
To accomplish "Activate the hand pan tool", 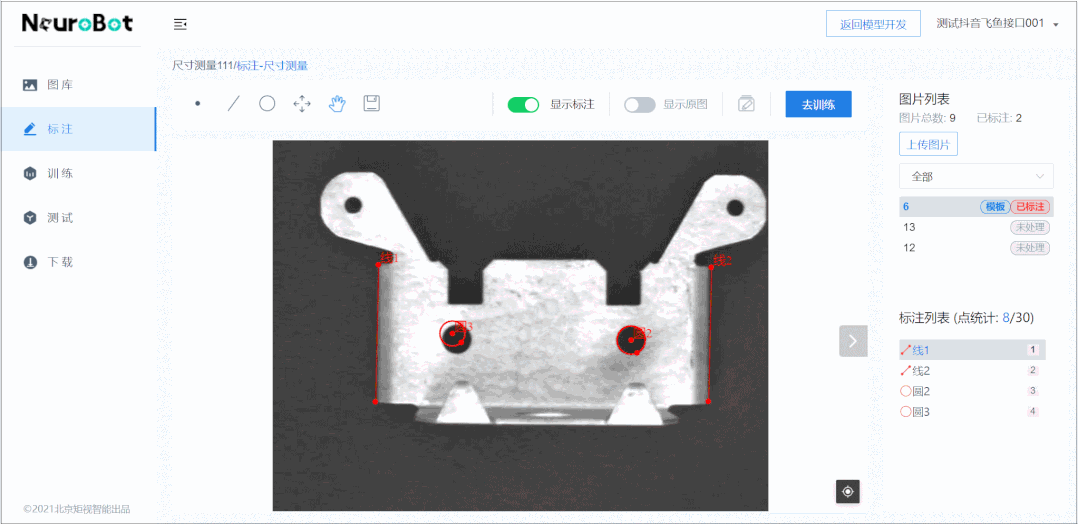I will click(337, 104).
